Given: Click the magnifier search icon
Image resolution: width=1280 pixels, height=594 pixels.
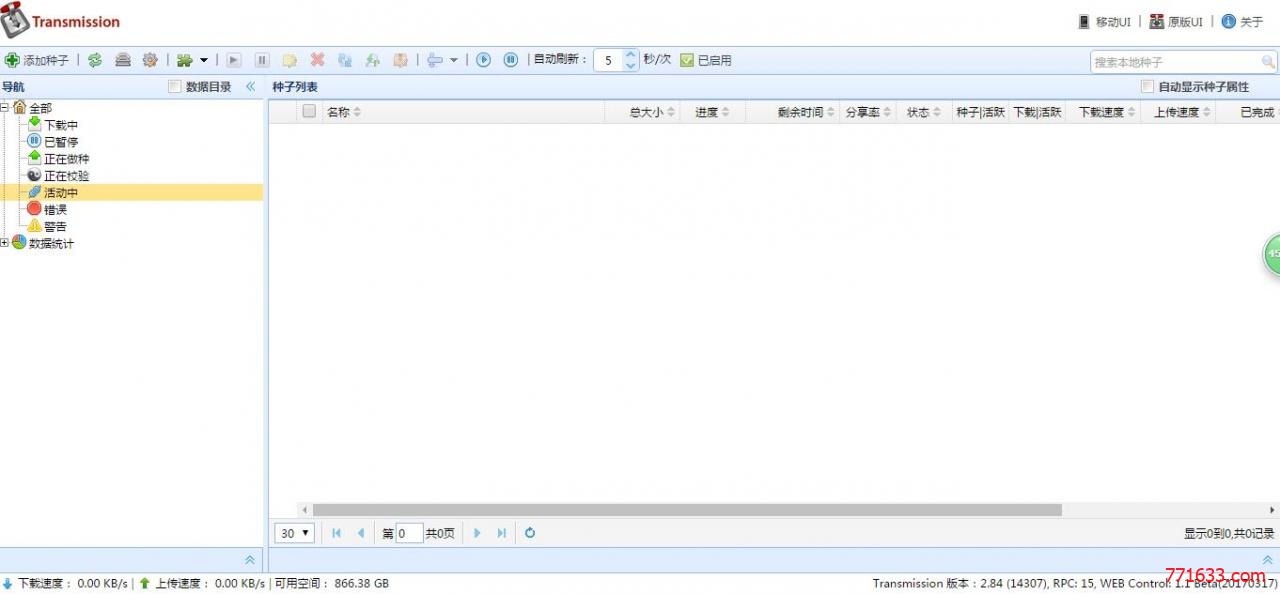Looking at the screenshot, I should tap(1269, 62).
